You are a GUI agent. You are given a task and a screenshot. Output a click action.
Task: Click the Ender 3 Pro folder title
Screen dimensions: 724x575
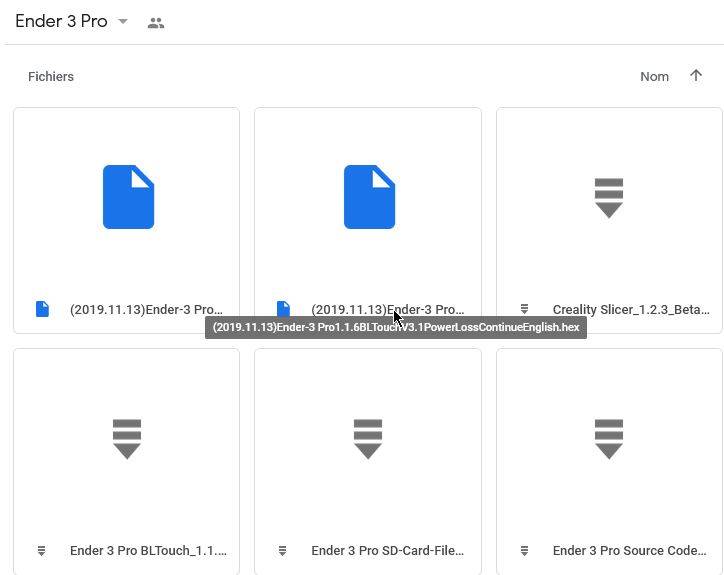point(61,21)
